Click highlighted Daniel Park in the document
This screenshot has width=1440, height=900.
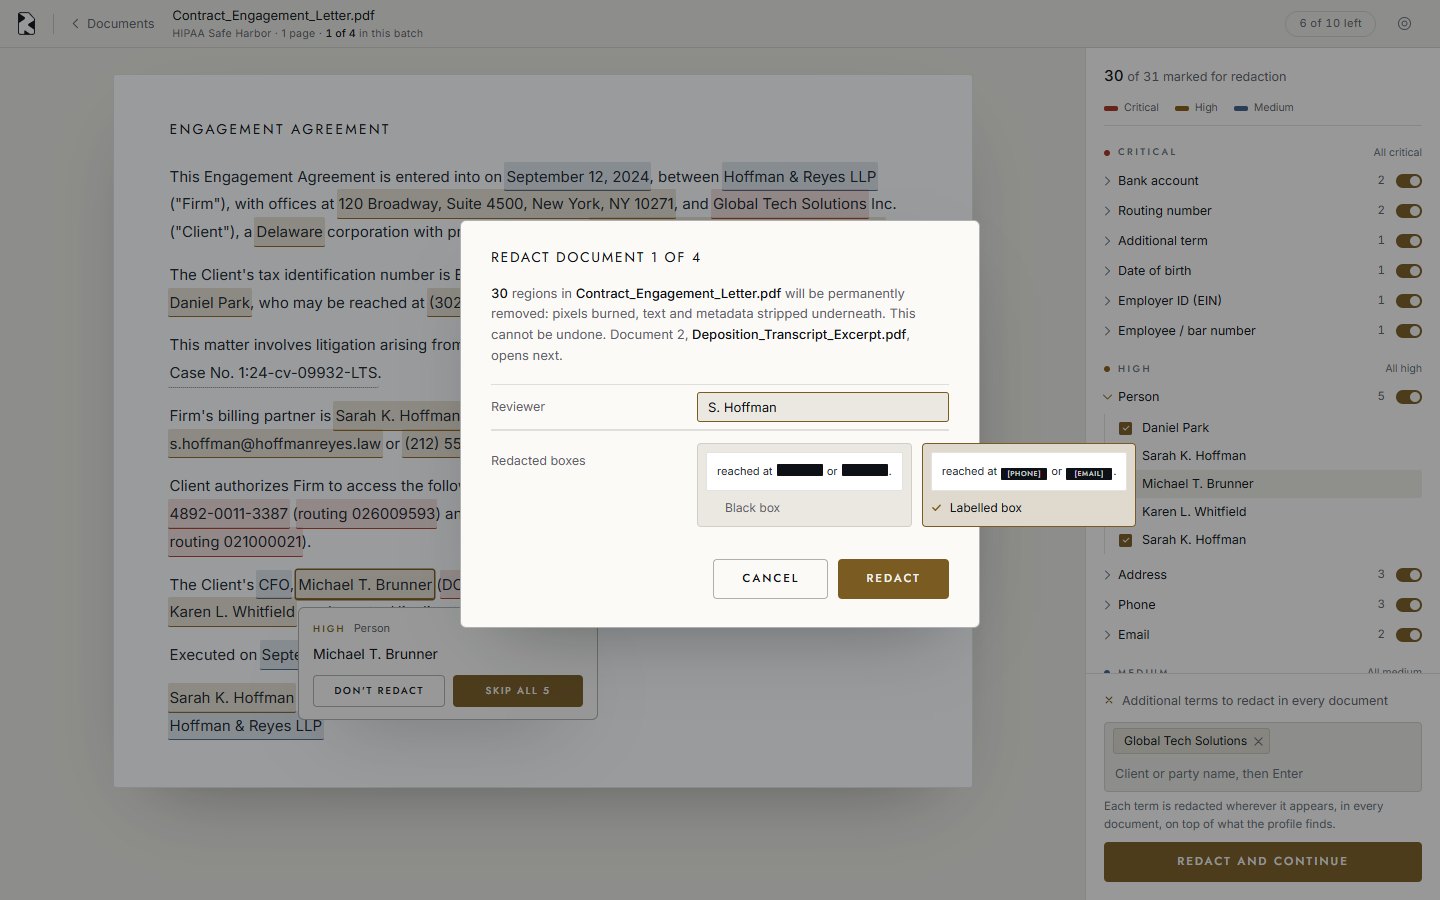click(x=210, y=303)
